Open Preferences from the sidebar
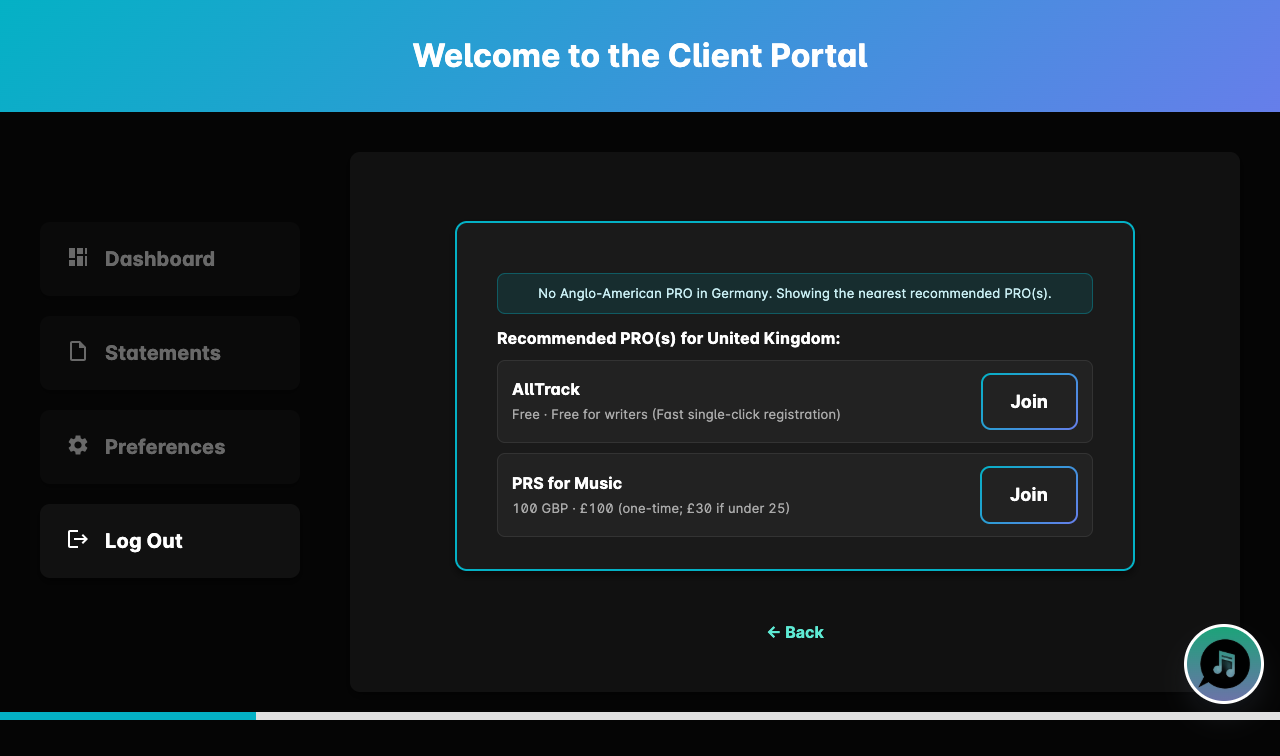This screenshot has width=1280, height=756. 170,447
